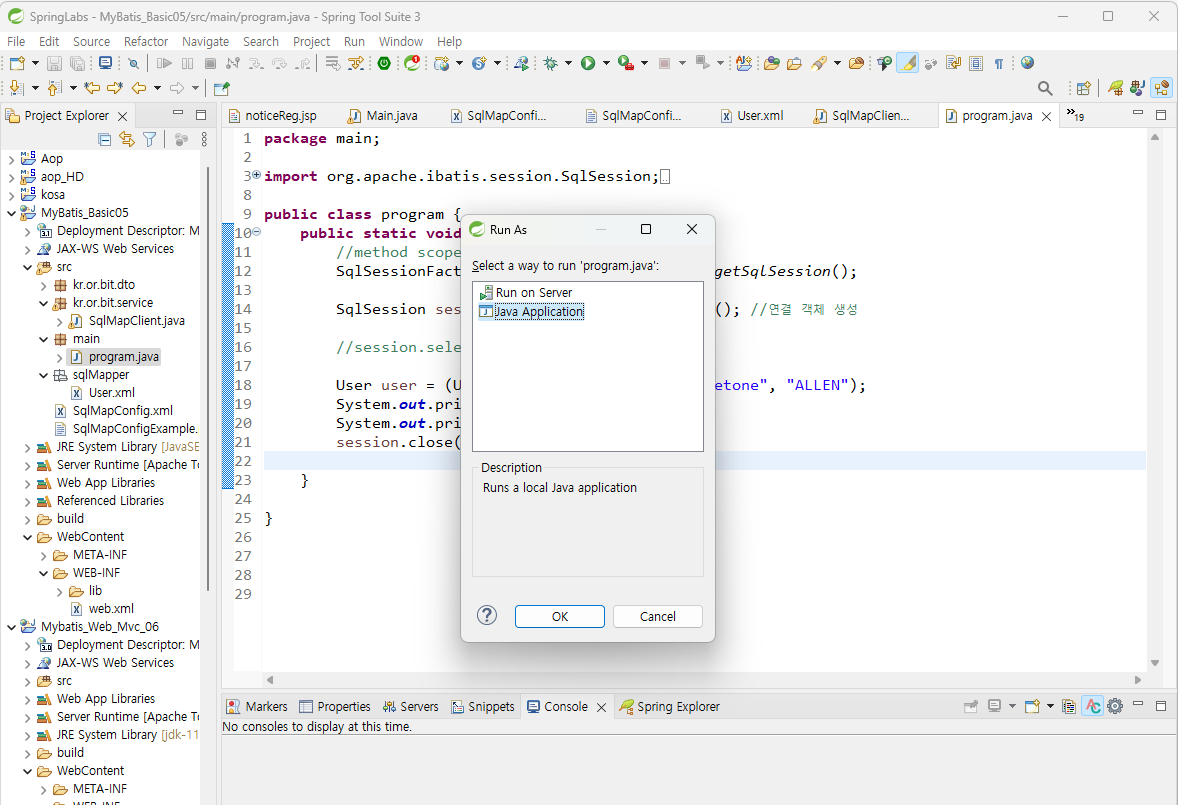1178x805 pixels.
Task: Click the Previous Annotation up-arrow icon
Action: point(54,88)
